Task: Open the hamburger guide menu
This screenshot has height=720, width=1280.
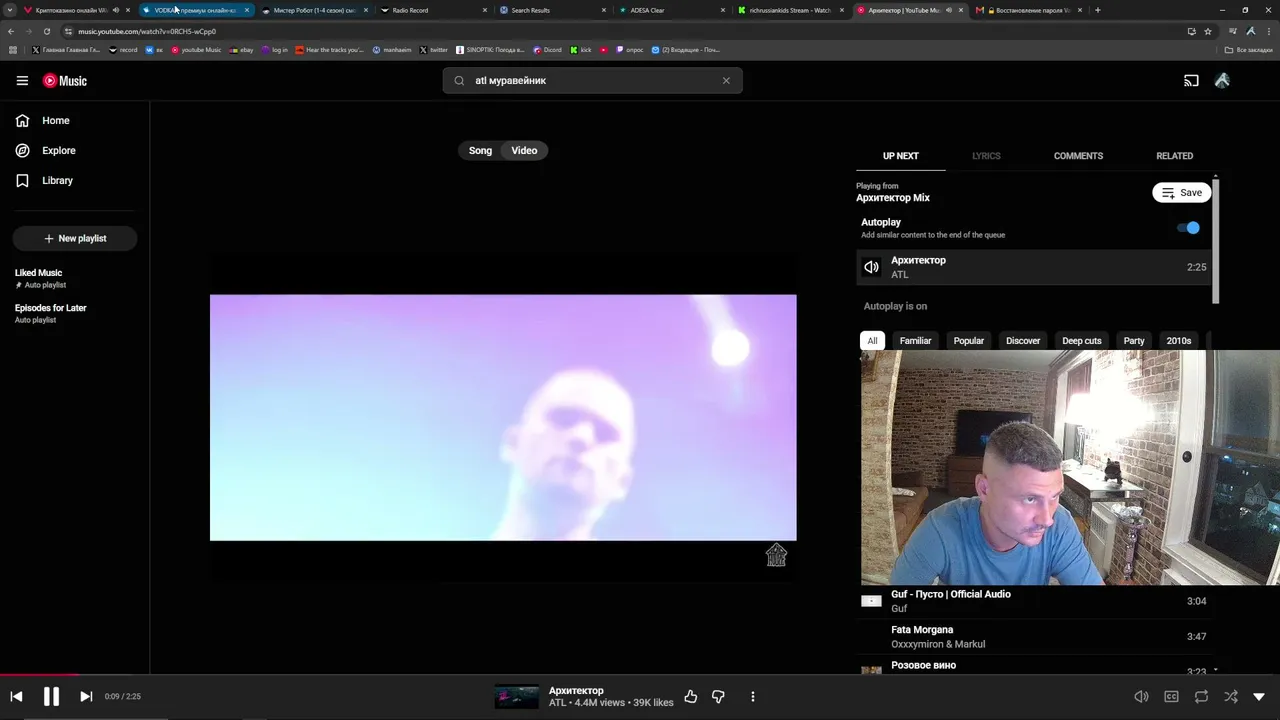Action: (x=22, y=81)
